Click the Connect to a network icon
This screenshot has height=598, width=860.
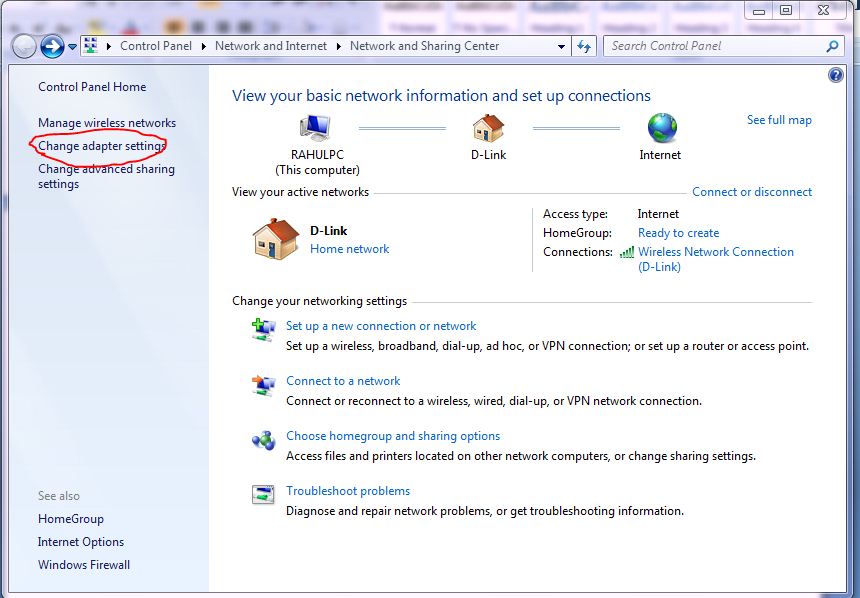263,385
